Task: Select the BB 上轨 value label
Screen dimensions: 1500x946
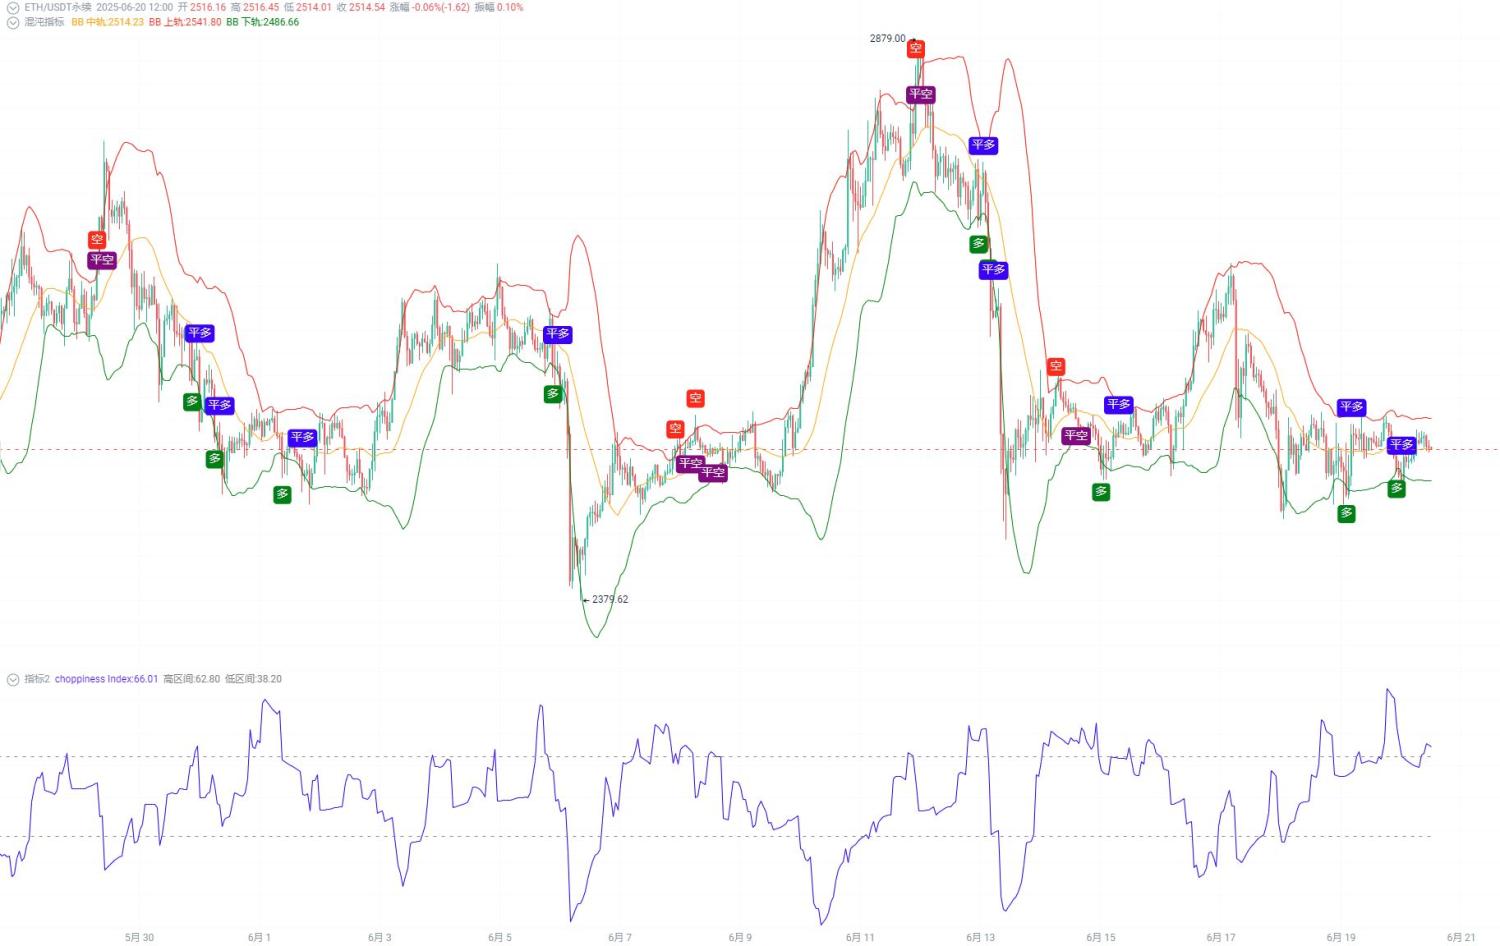Action: [185, 22]
